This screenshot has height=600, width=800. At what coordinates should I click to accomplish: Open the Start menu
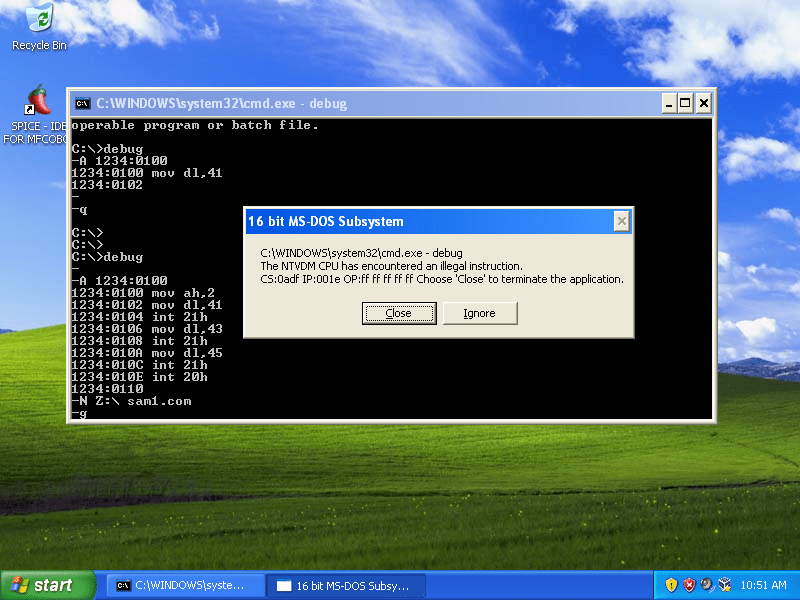click(45, 585)
